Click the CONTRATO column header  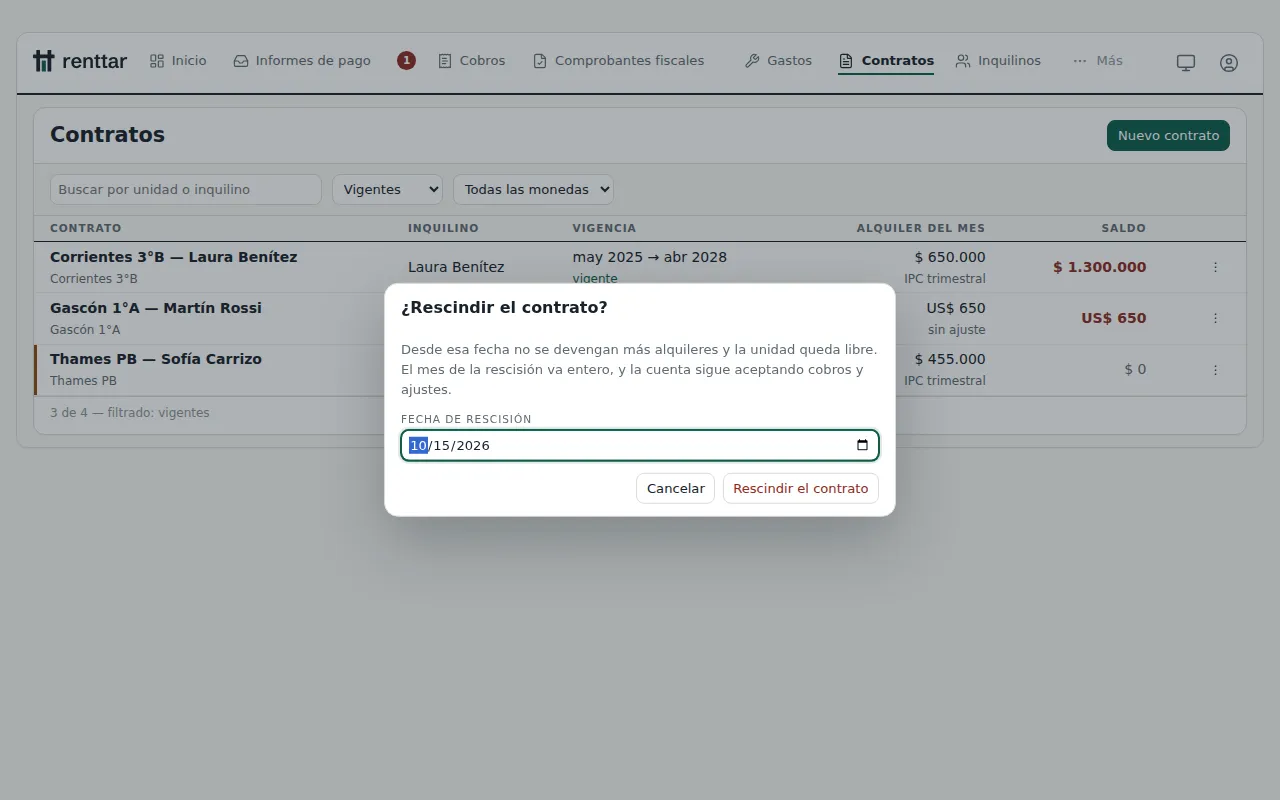coord(86,228)
